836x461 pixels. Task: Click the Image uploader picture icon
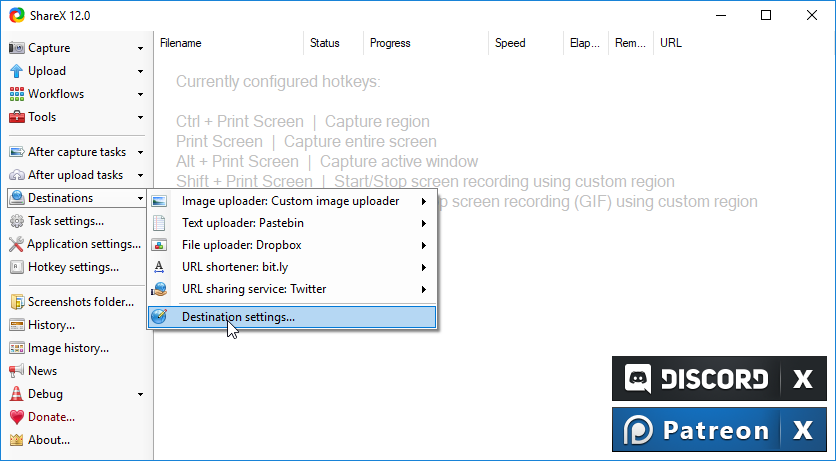(159, 201)
